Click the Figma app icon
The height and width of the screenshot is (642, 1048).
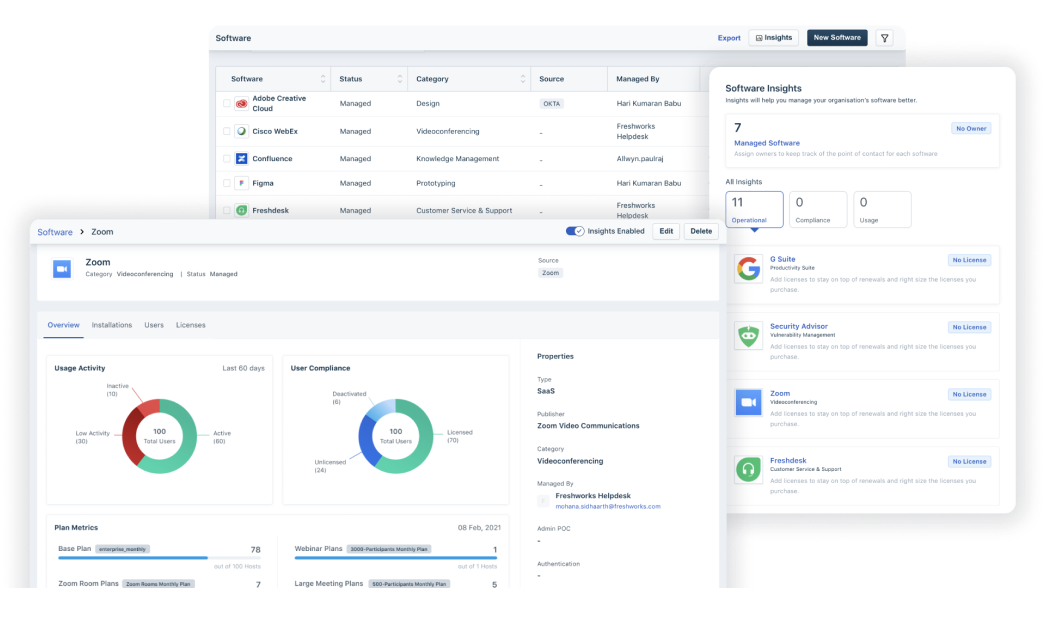click(240, 183)
